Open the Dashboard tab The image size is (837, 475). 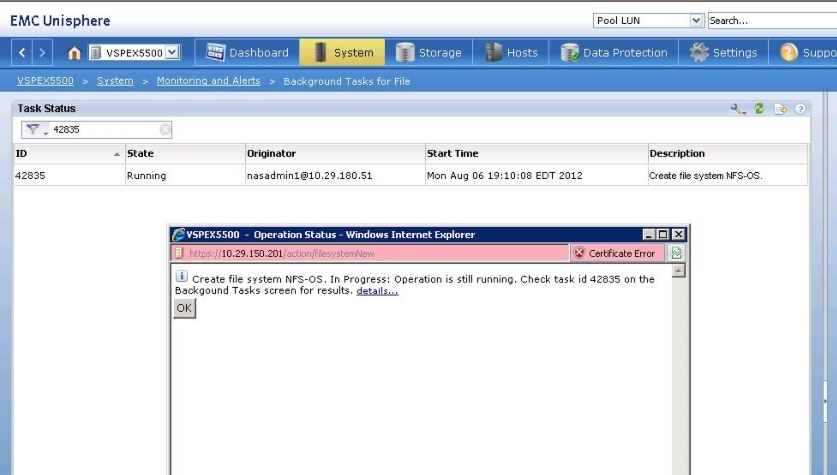tap(247, 52)
